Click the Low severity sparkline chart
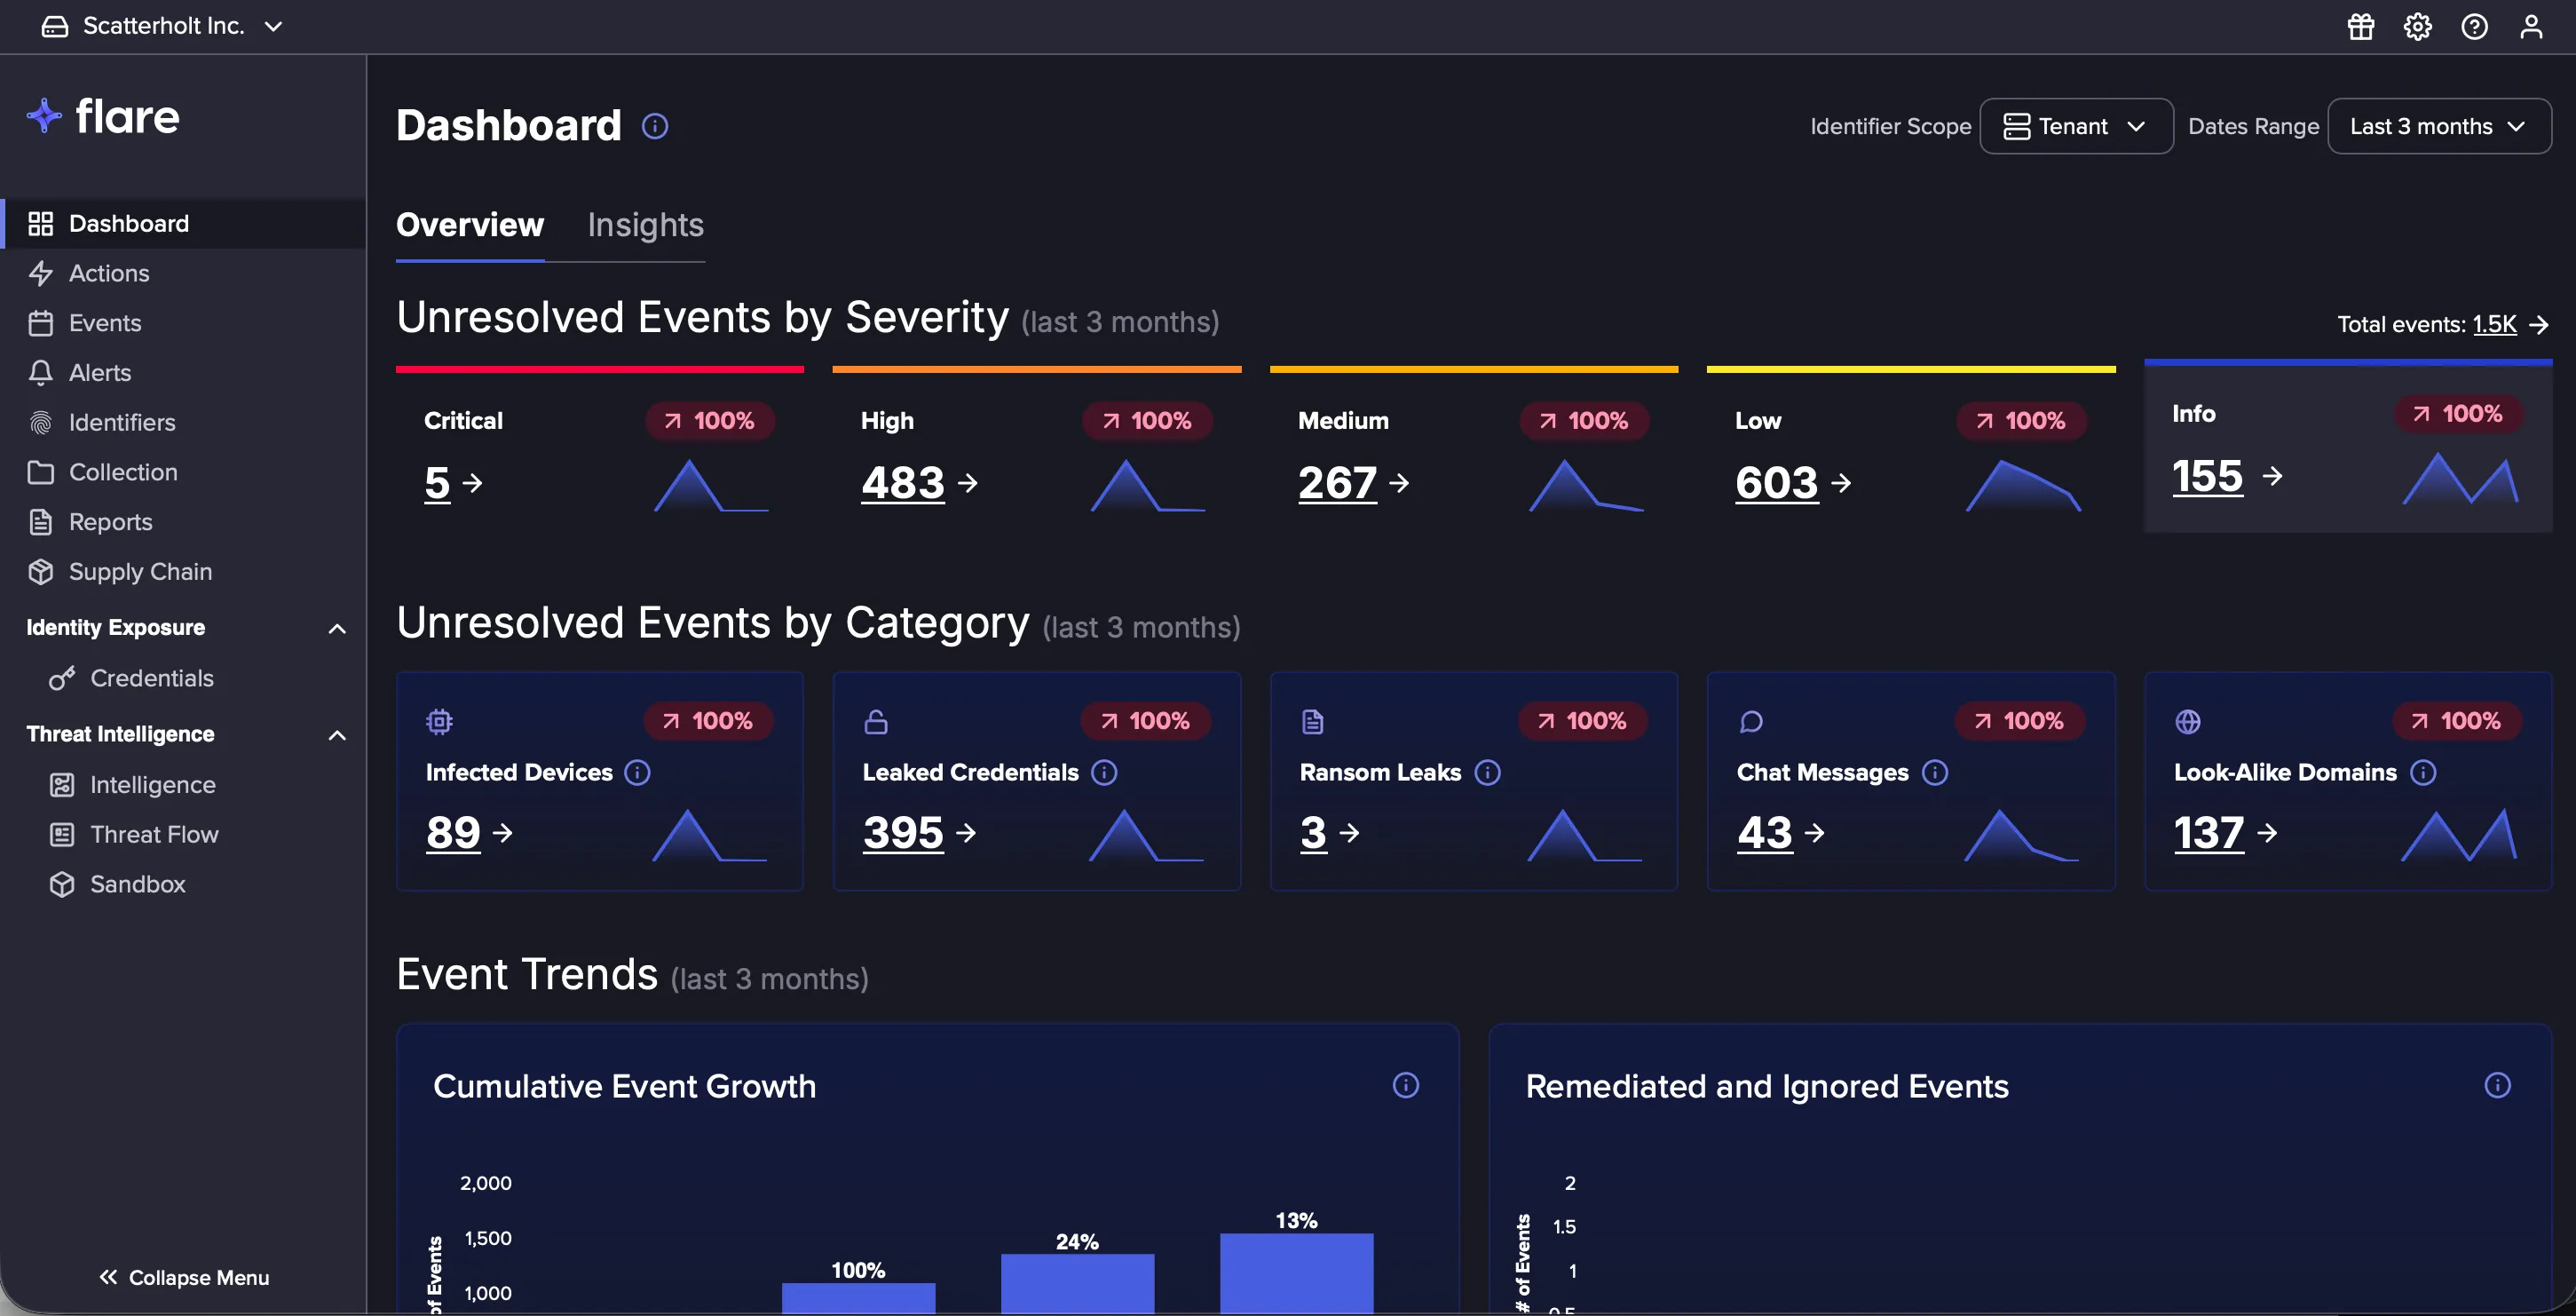This screenshot has height=1316, width=2576. point(2024,485)
